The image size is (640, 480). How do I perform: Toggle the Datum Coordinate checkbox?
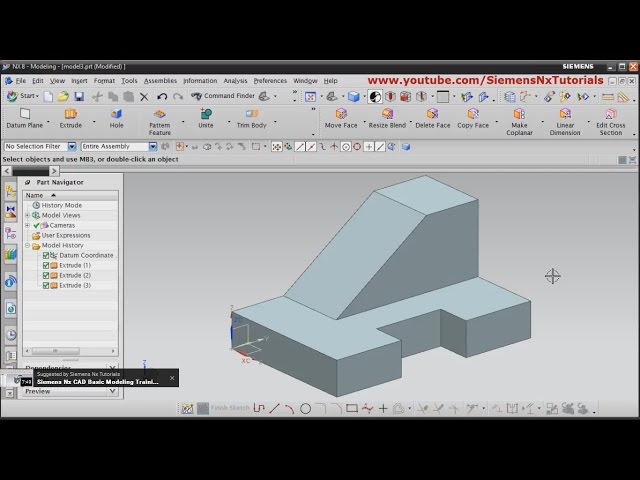46,256
